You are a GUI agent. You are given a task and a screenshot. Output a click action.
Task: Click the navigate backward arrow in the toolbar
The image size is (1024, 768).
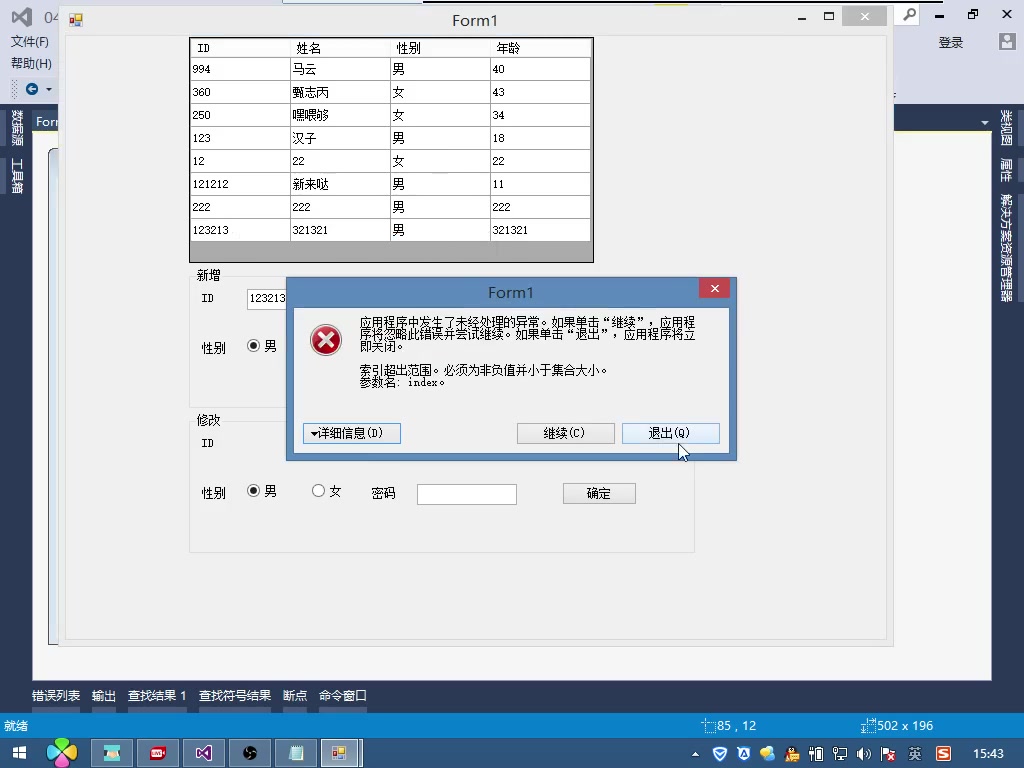click(x=33, y=89)
